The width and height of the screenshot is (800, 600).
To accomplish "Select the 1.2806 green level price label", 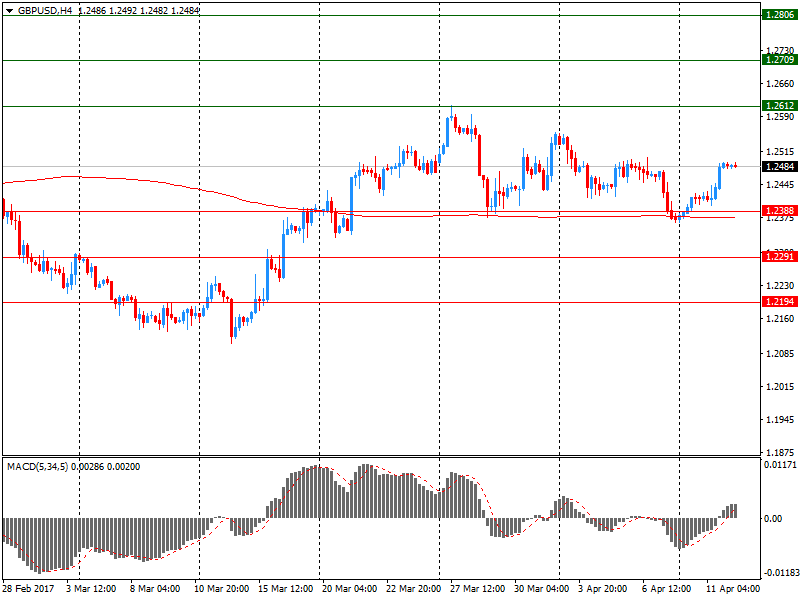I will tap(780, 15).
